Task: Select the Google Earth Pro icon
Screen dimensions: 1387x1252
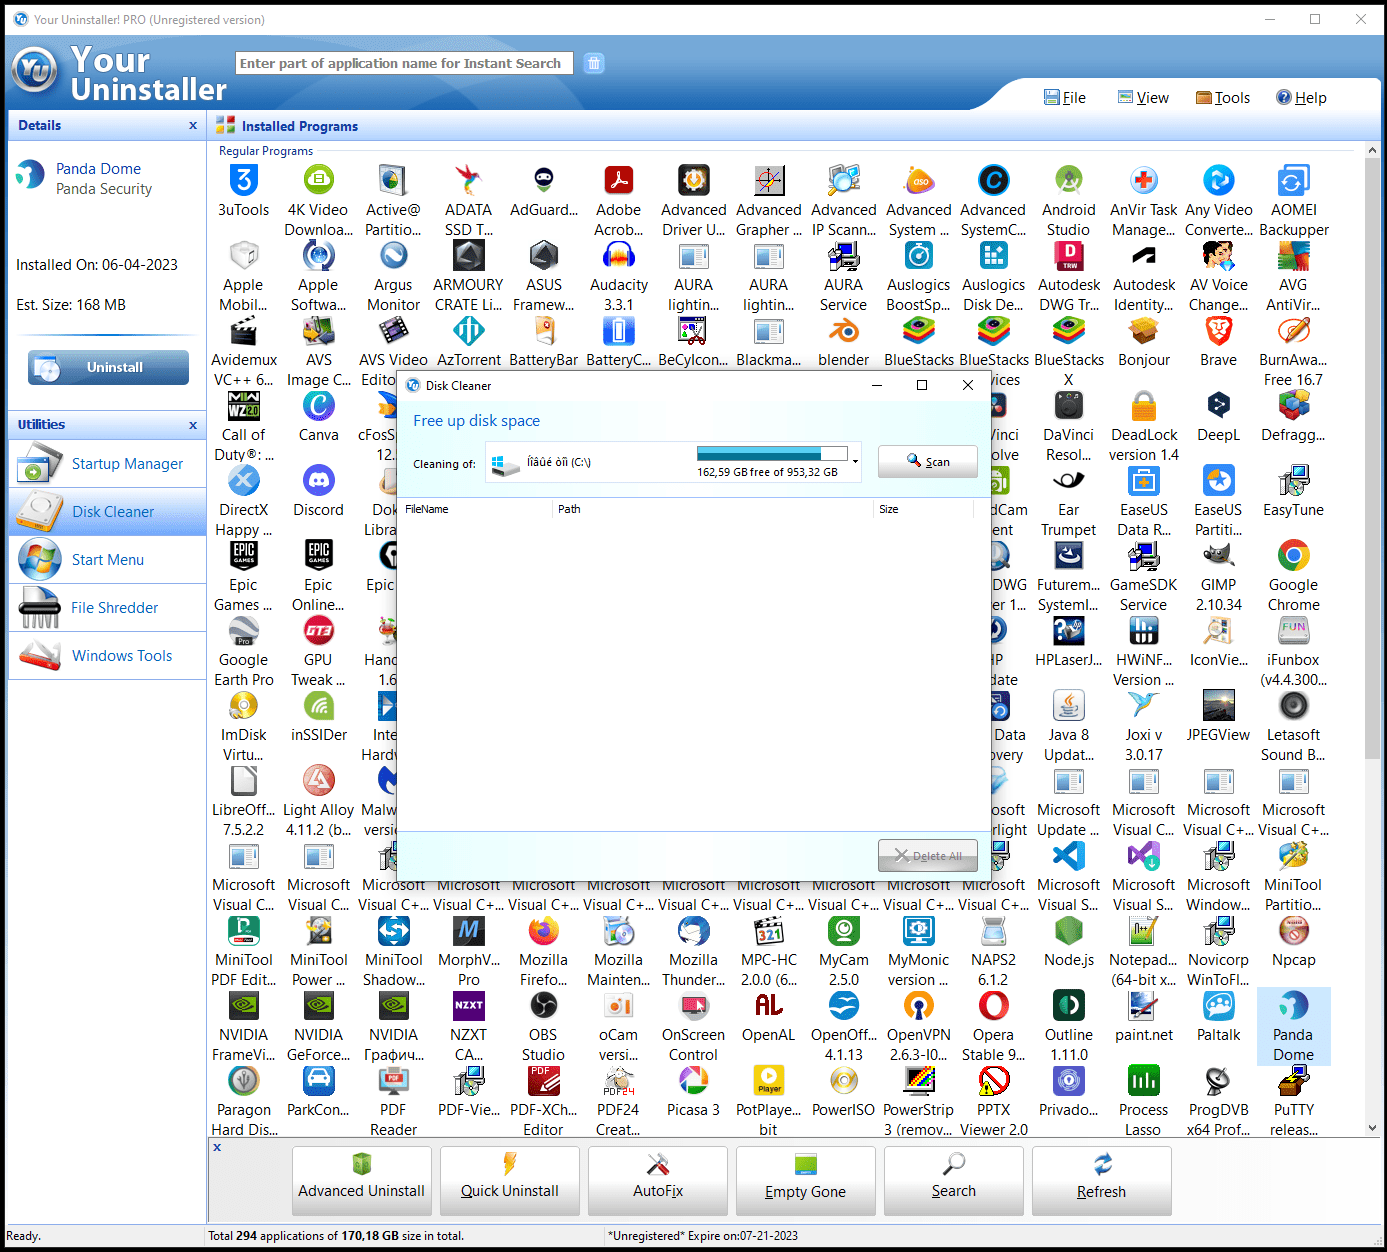Action: (x=244, y=631)
